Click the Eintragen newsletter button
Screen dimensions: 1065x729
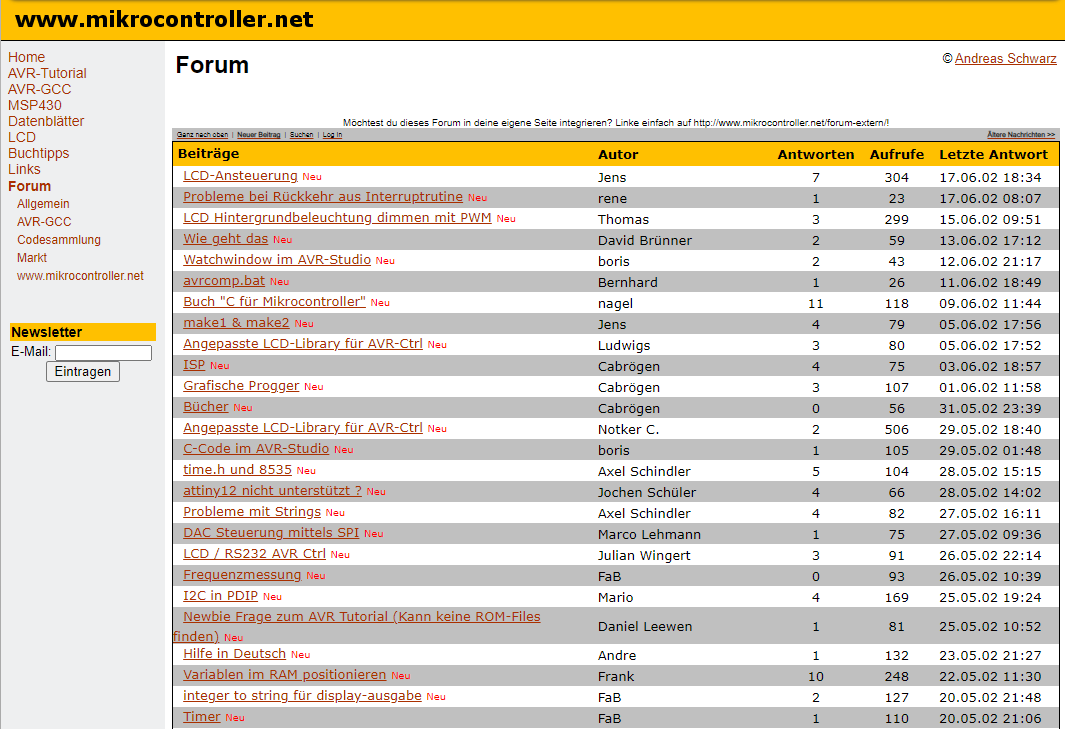coord(83,372)
